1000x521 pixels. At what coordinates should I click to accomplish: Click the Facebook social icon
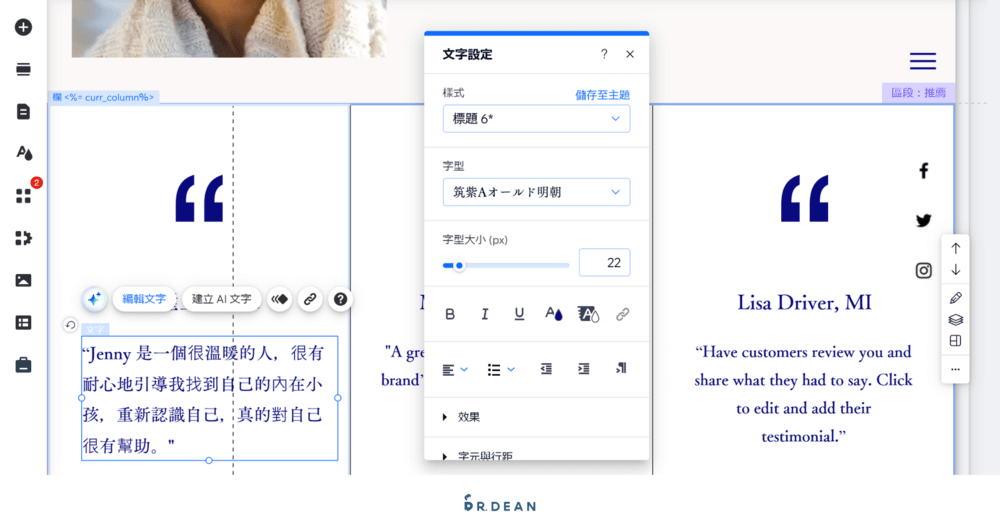(923, 171)
